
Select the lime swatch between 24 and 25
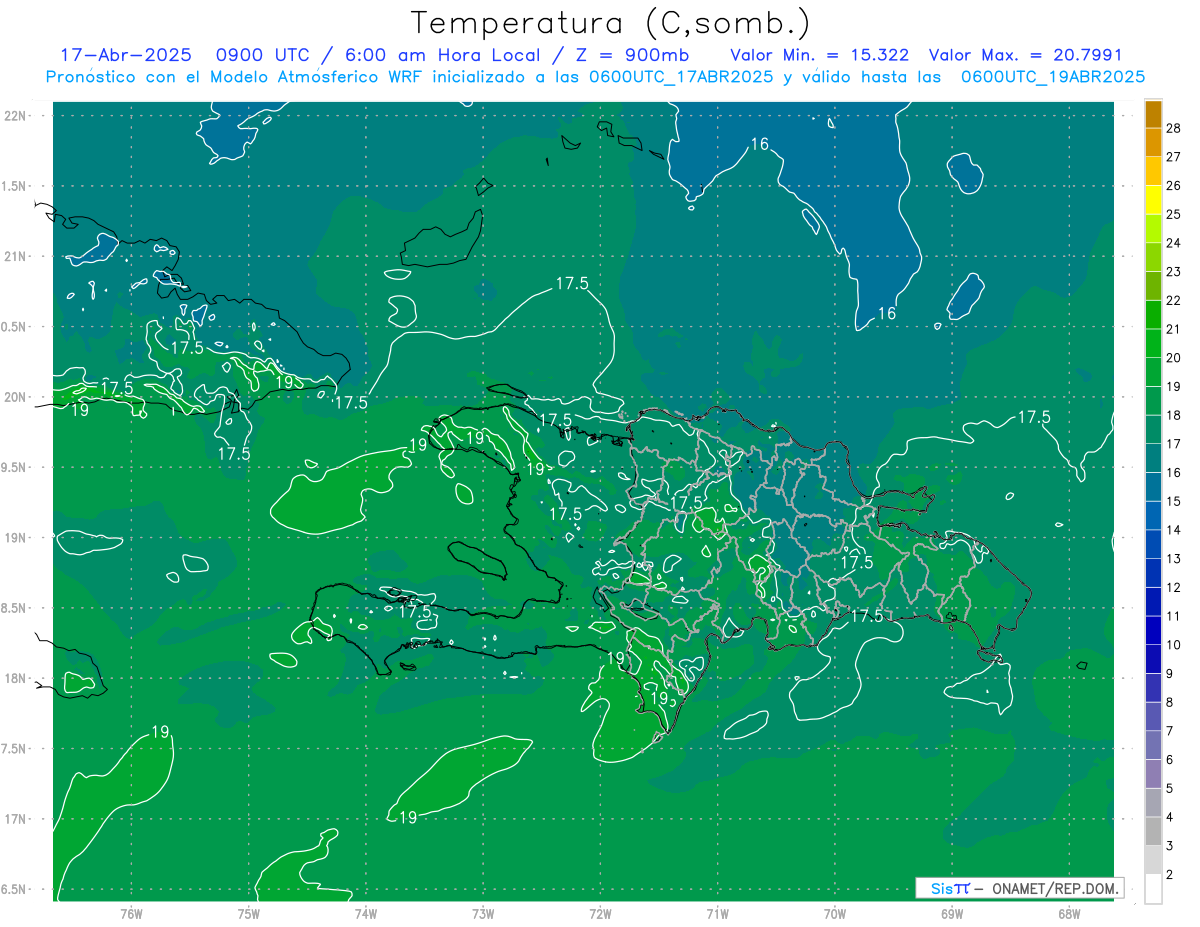point(1153,229)
